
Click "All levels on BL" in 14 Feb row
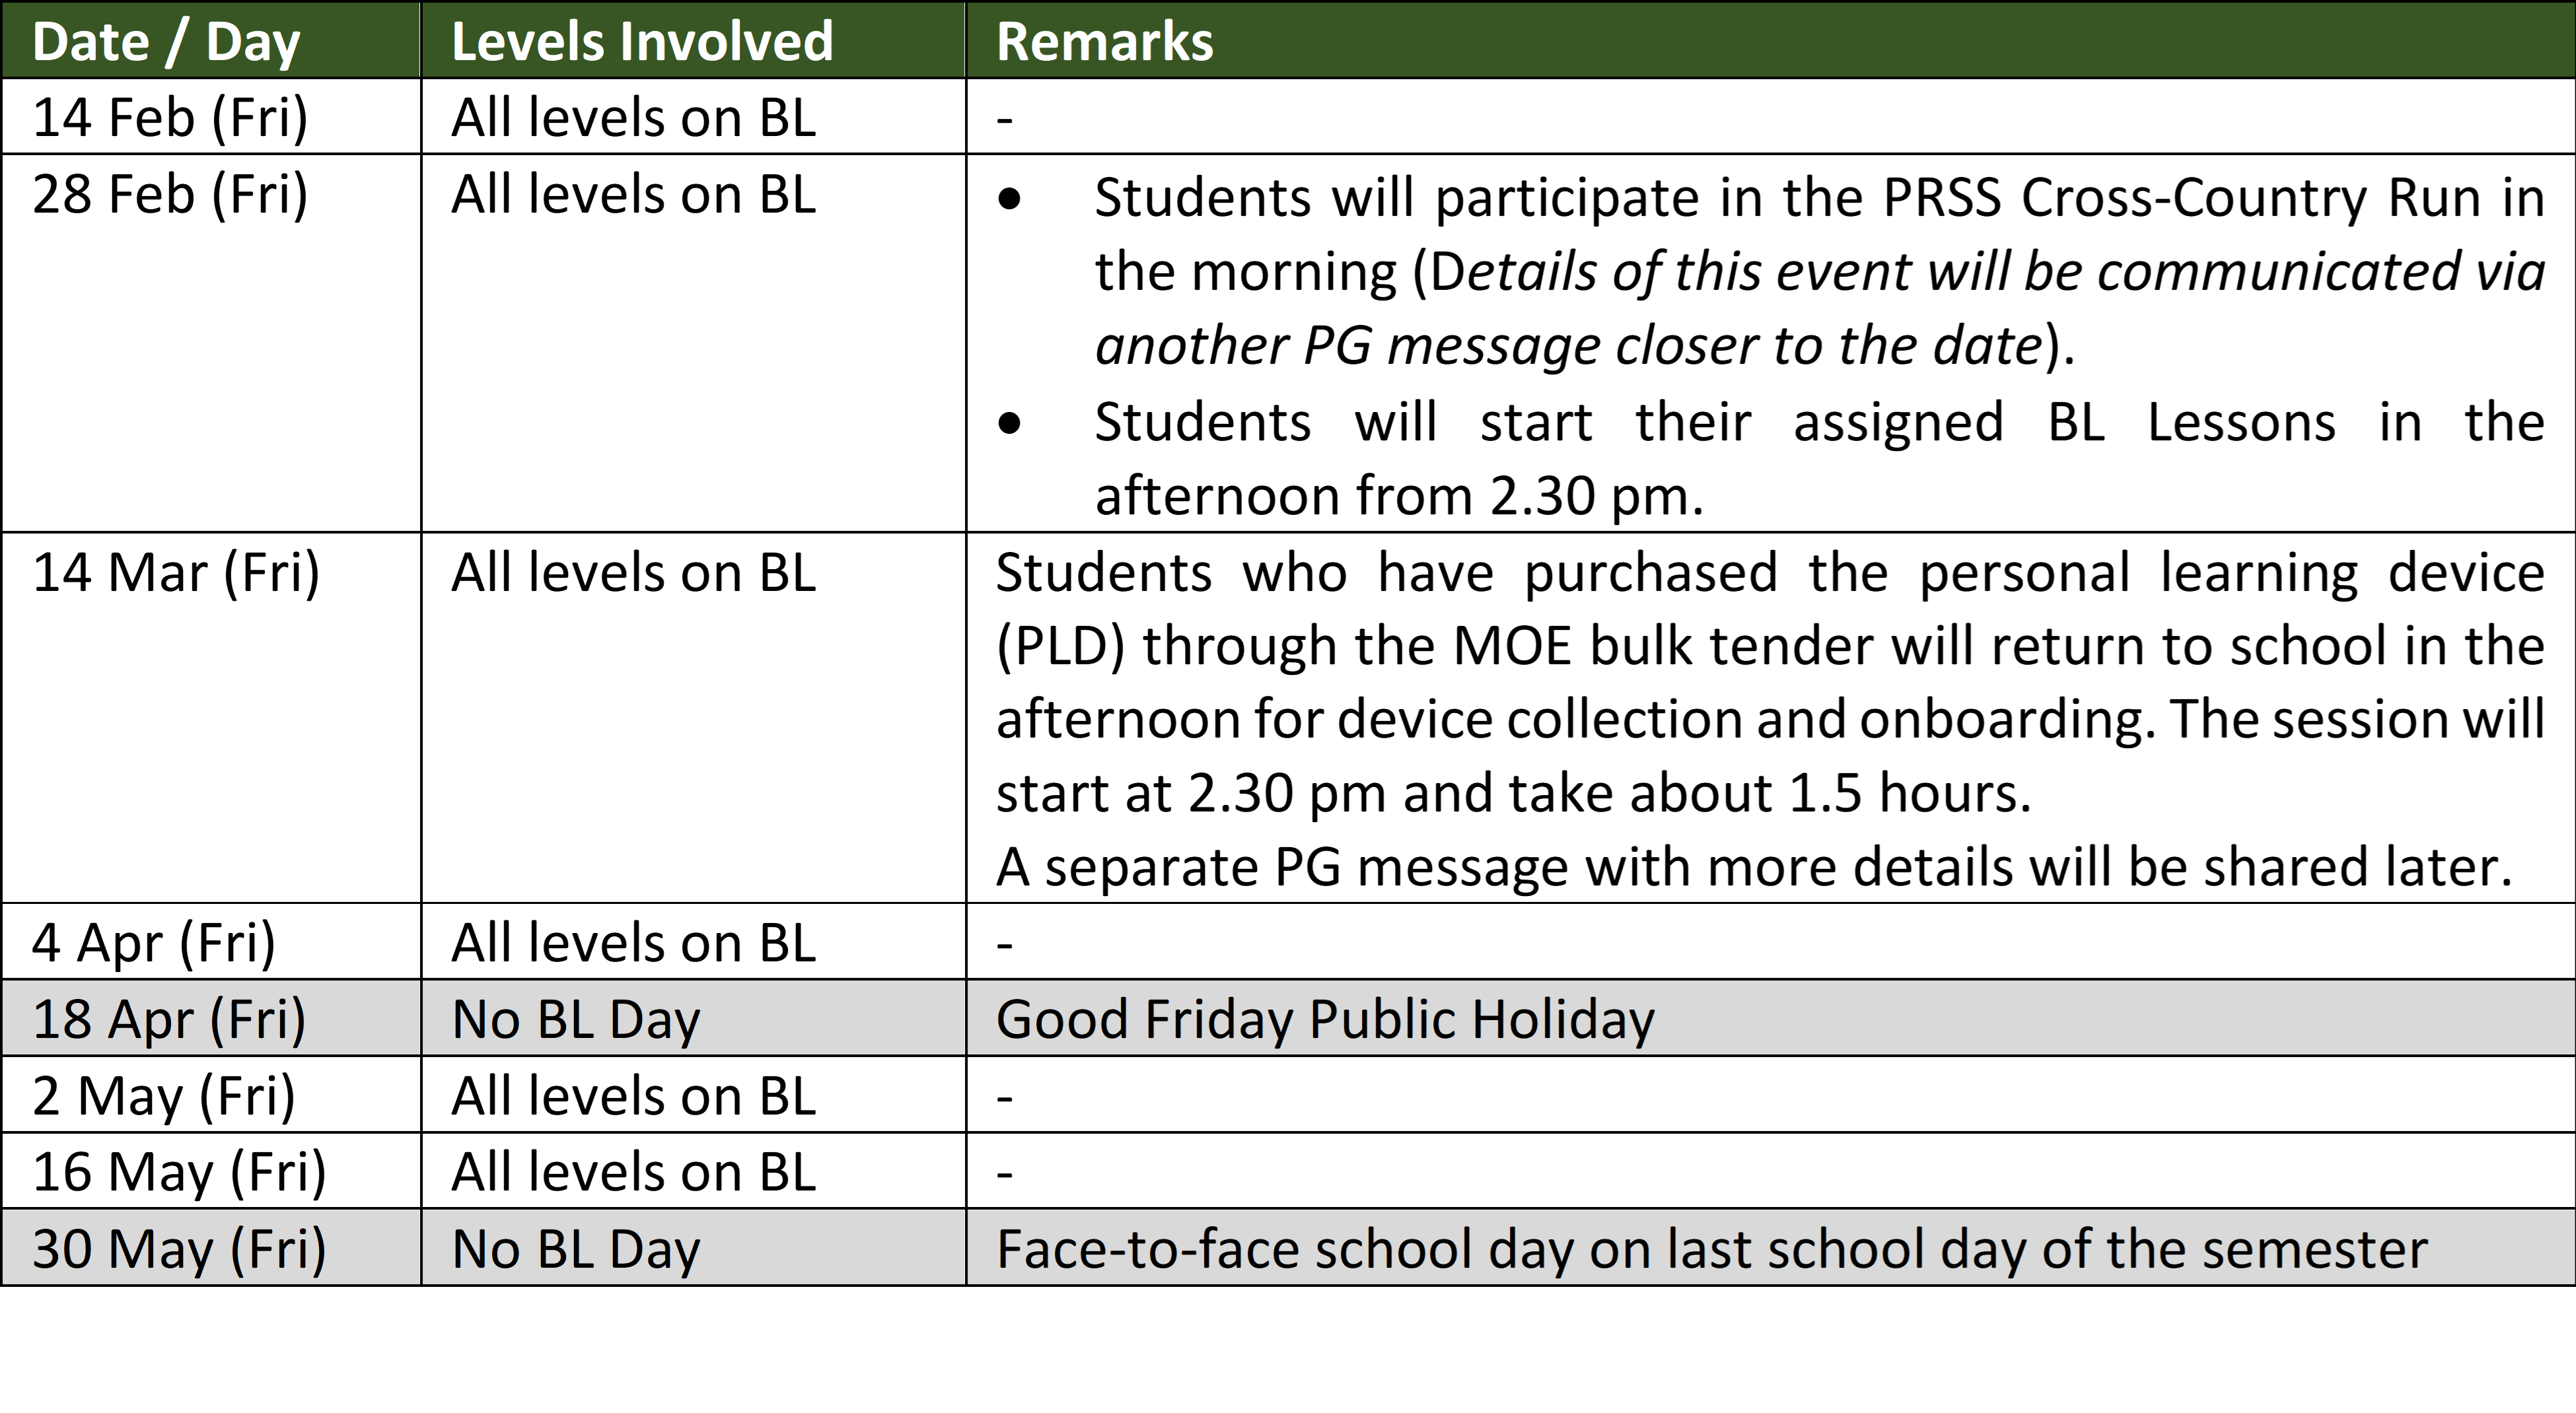pos(634,117)
